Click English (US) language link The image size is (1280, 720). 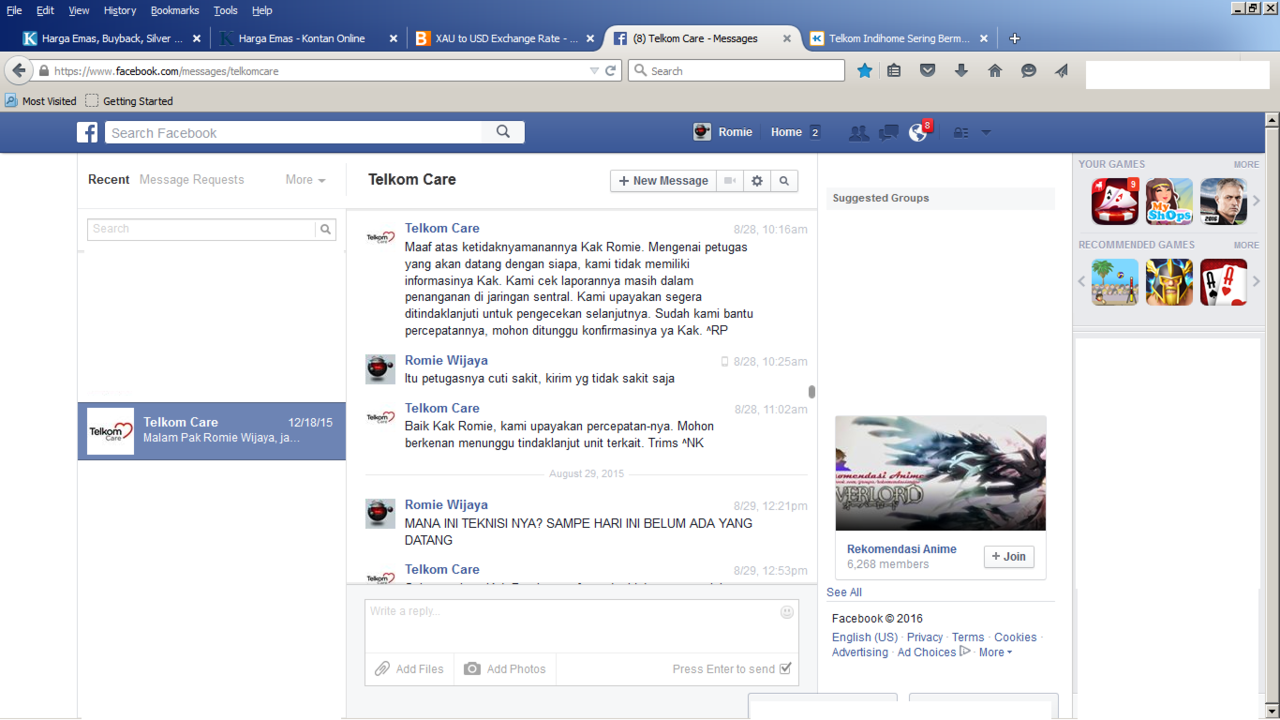(x=865, y=637)
